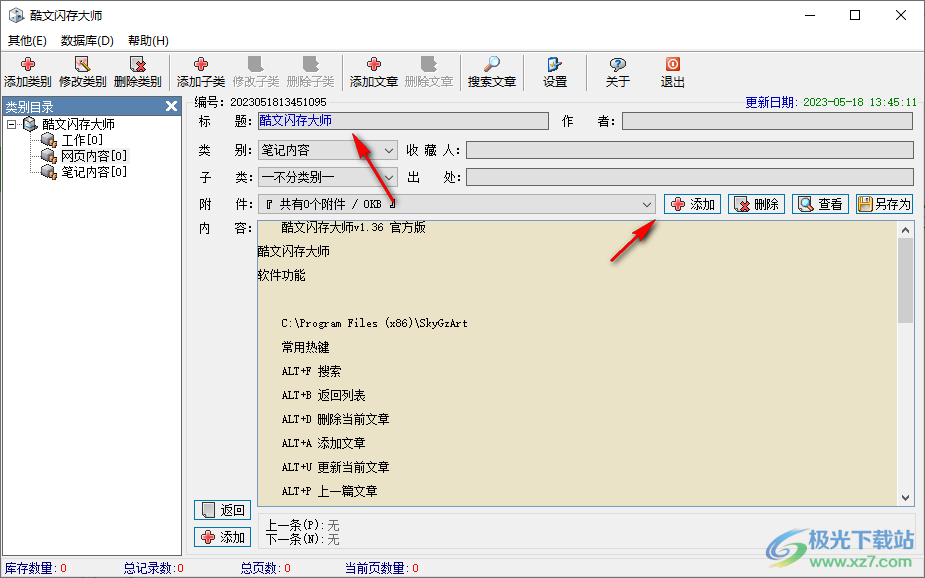925x578 pixels.
Task: Click the 添加子类 toolbar icon
Action: (201, 73)
